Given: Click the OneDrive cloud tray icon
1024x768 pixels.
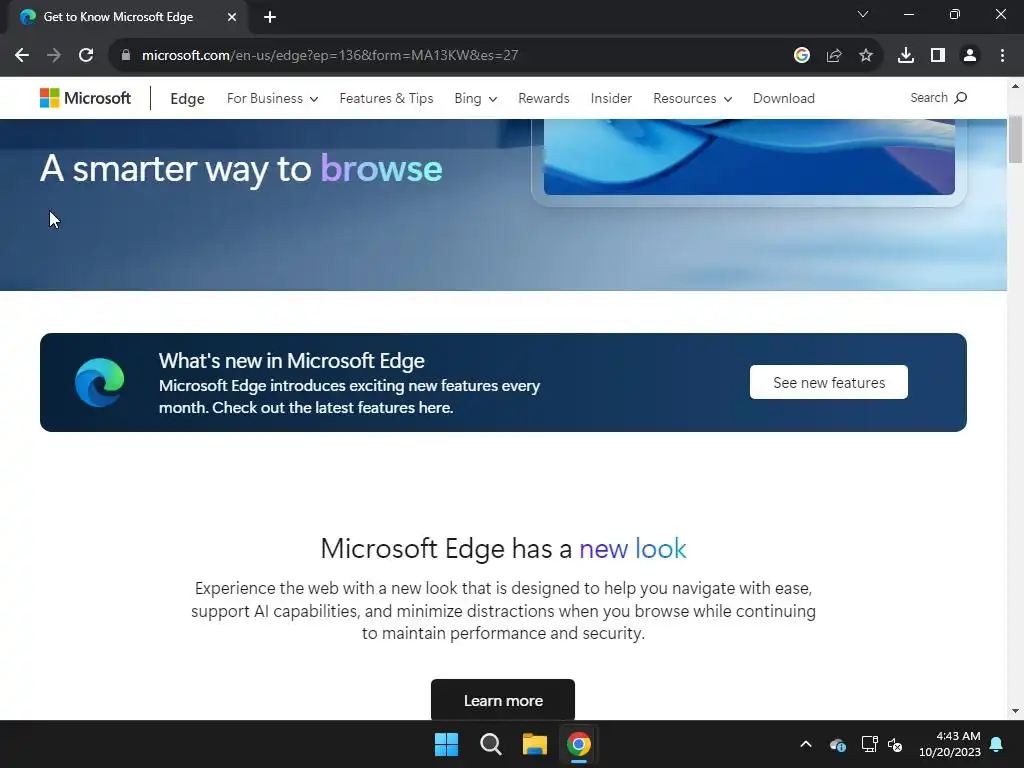Looking at the screenshot, I should point(838,744).
